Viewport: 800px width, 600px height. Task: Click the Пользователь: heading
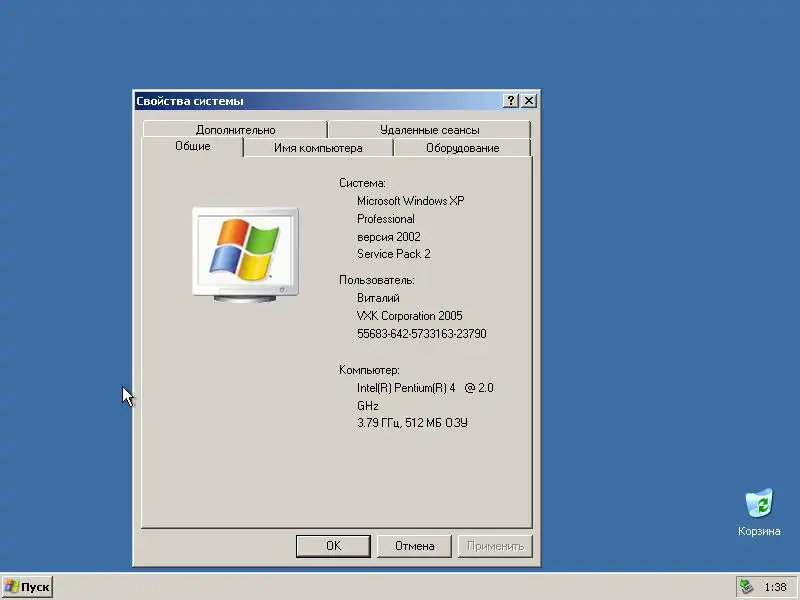(x=377, y=280)
